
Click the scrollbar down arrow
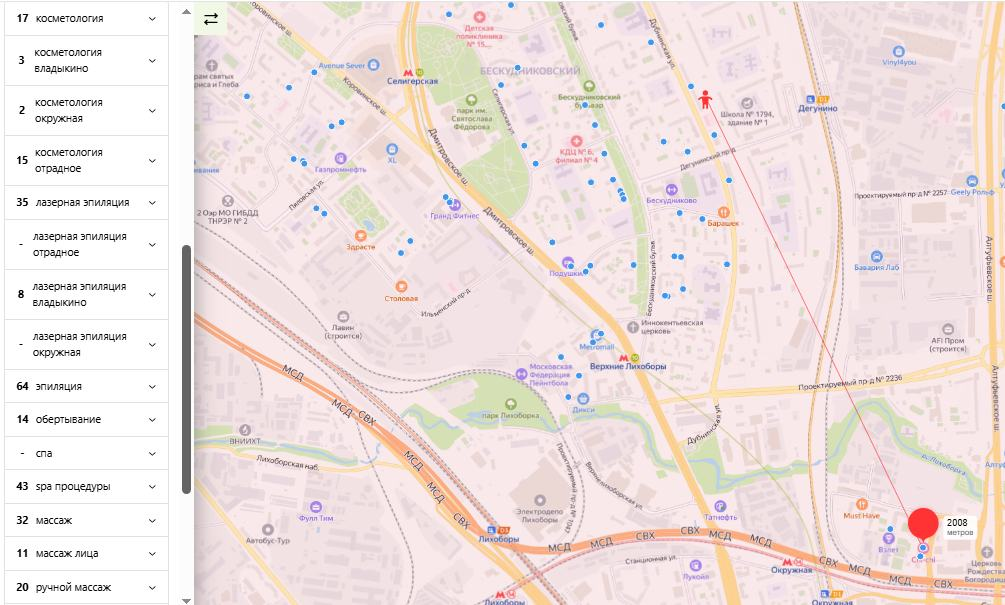click(186, 601)
